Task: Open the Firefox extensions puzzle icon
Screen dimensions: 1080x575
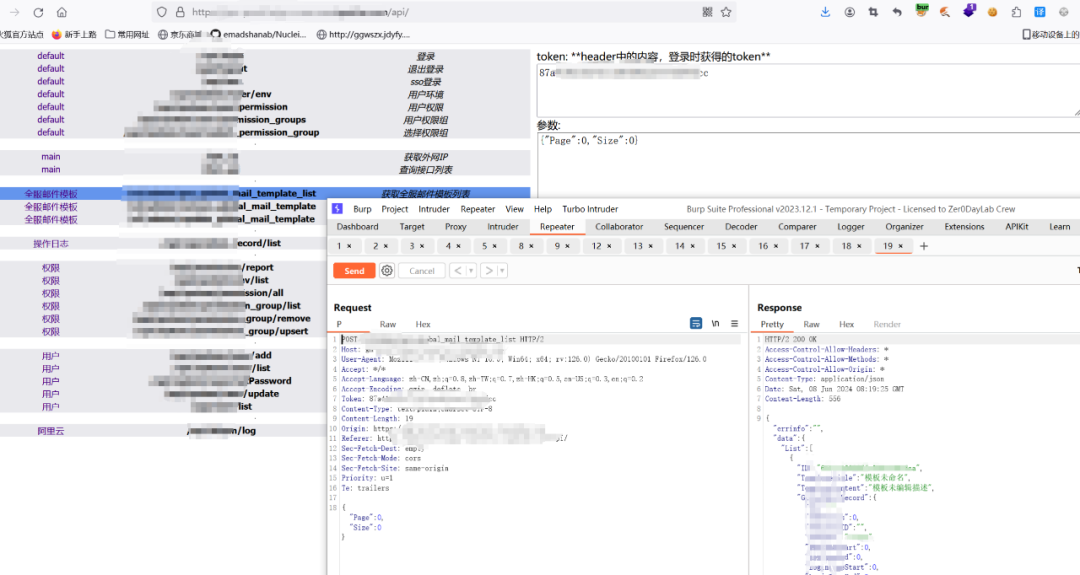Action: (x=1016, y=12)
